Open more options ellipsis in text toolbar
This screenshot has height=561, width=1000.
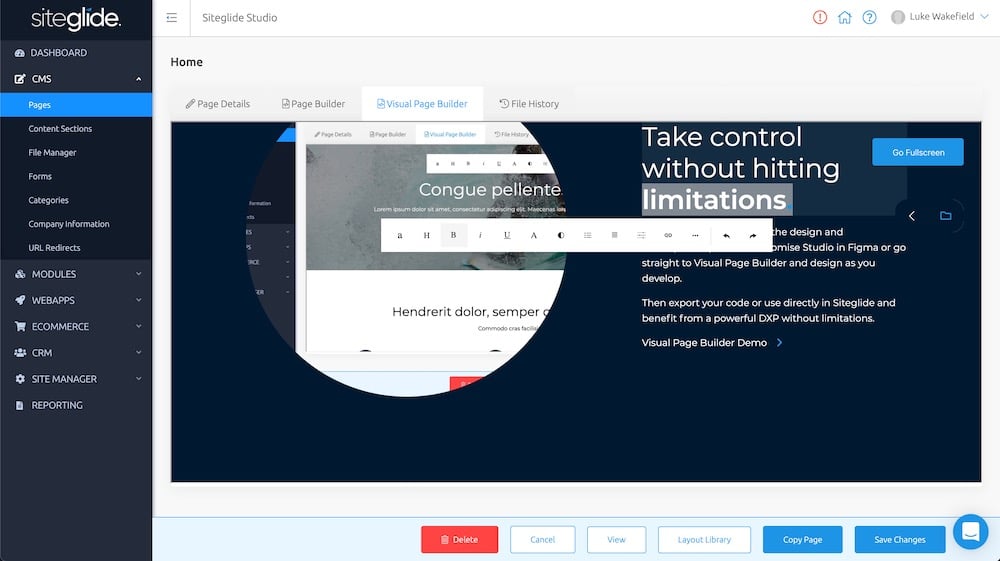[x=695, y=235]
